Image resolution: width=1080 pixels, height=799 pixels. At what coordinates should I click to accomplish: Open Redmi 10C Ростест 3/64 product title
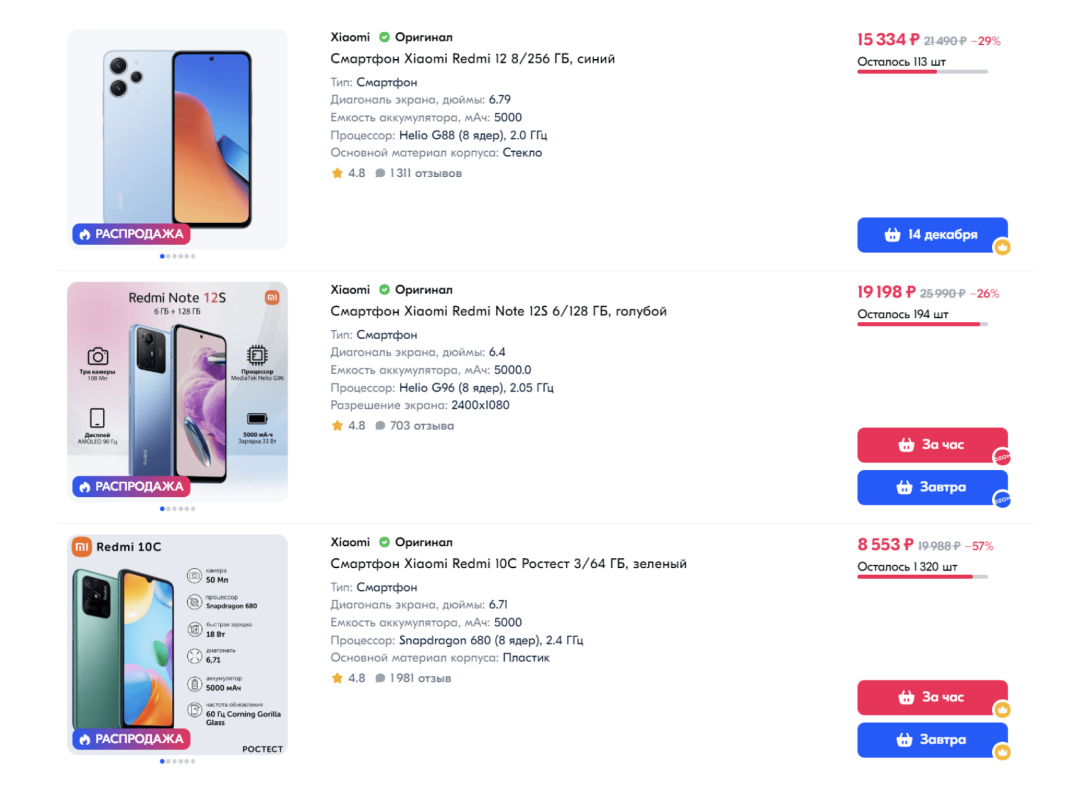pyautogui.click(x=508, y=564)
